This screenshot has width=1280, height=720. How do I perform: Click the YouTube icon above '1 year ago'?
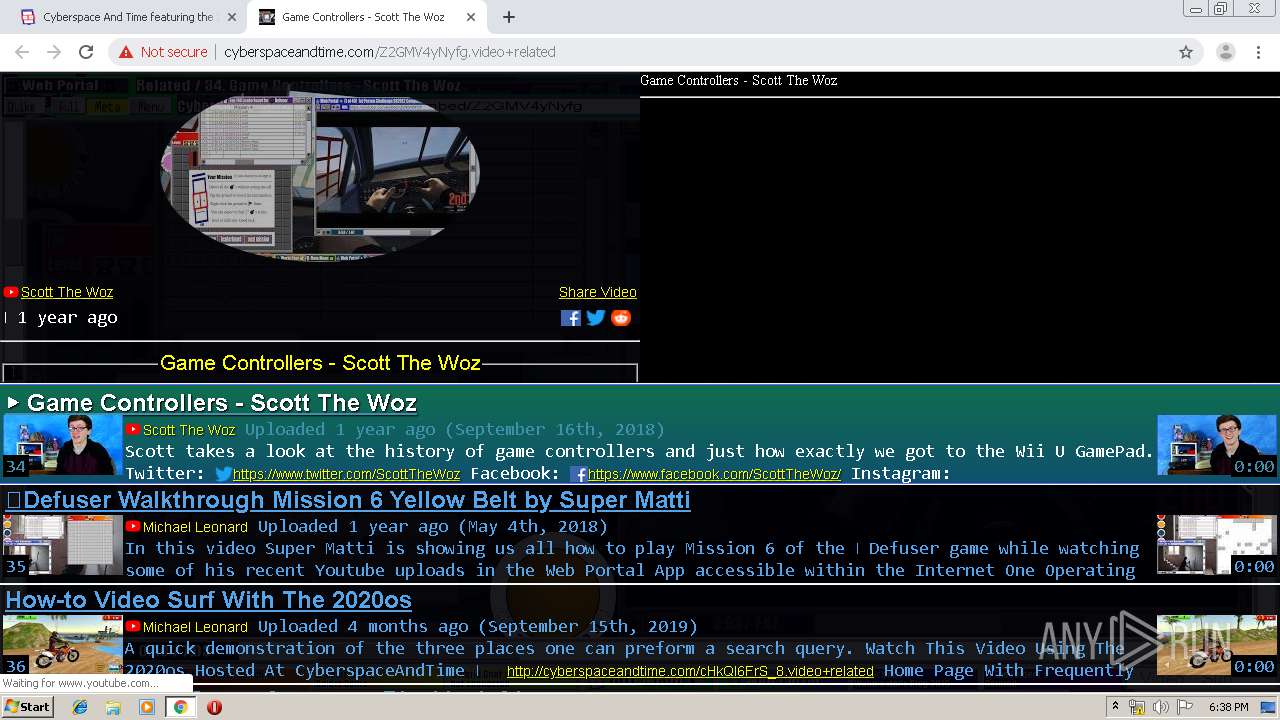[x=11, y=292]
